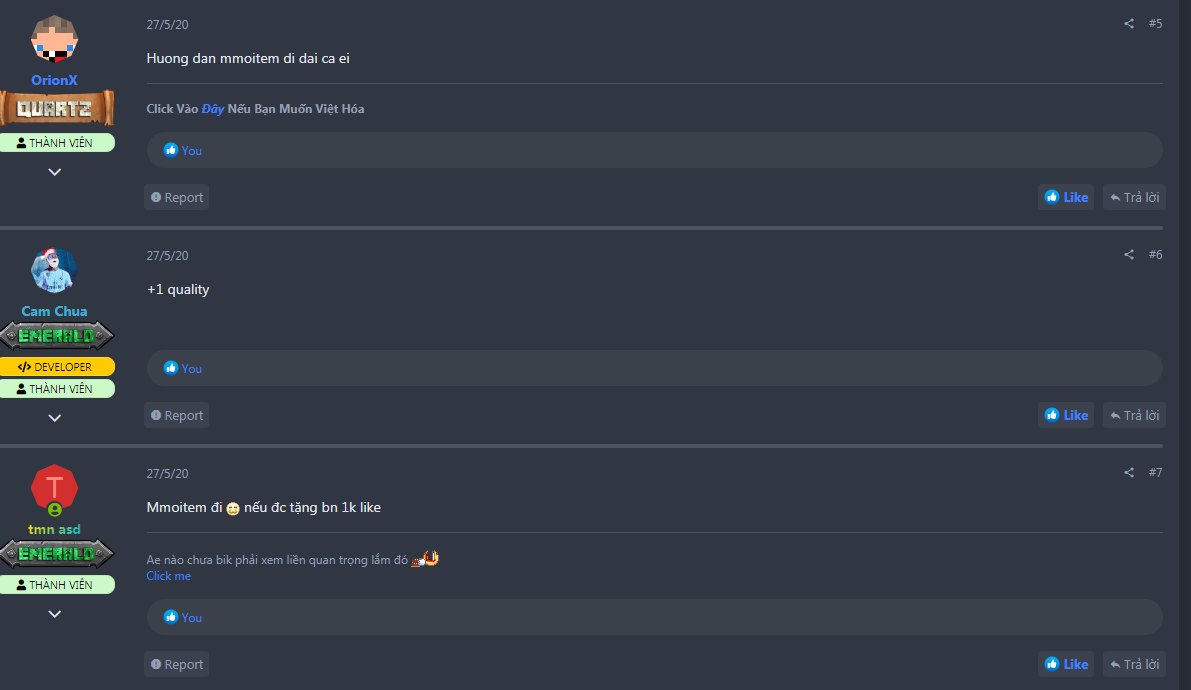Toggle Like on tmn asd's post
This screenshot has width=1191, height=690.
(1066, 664)
